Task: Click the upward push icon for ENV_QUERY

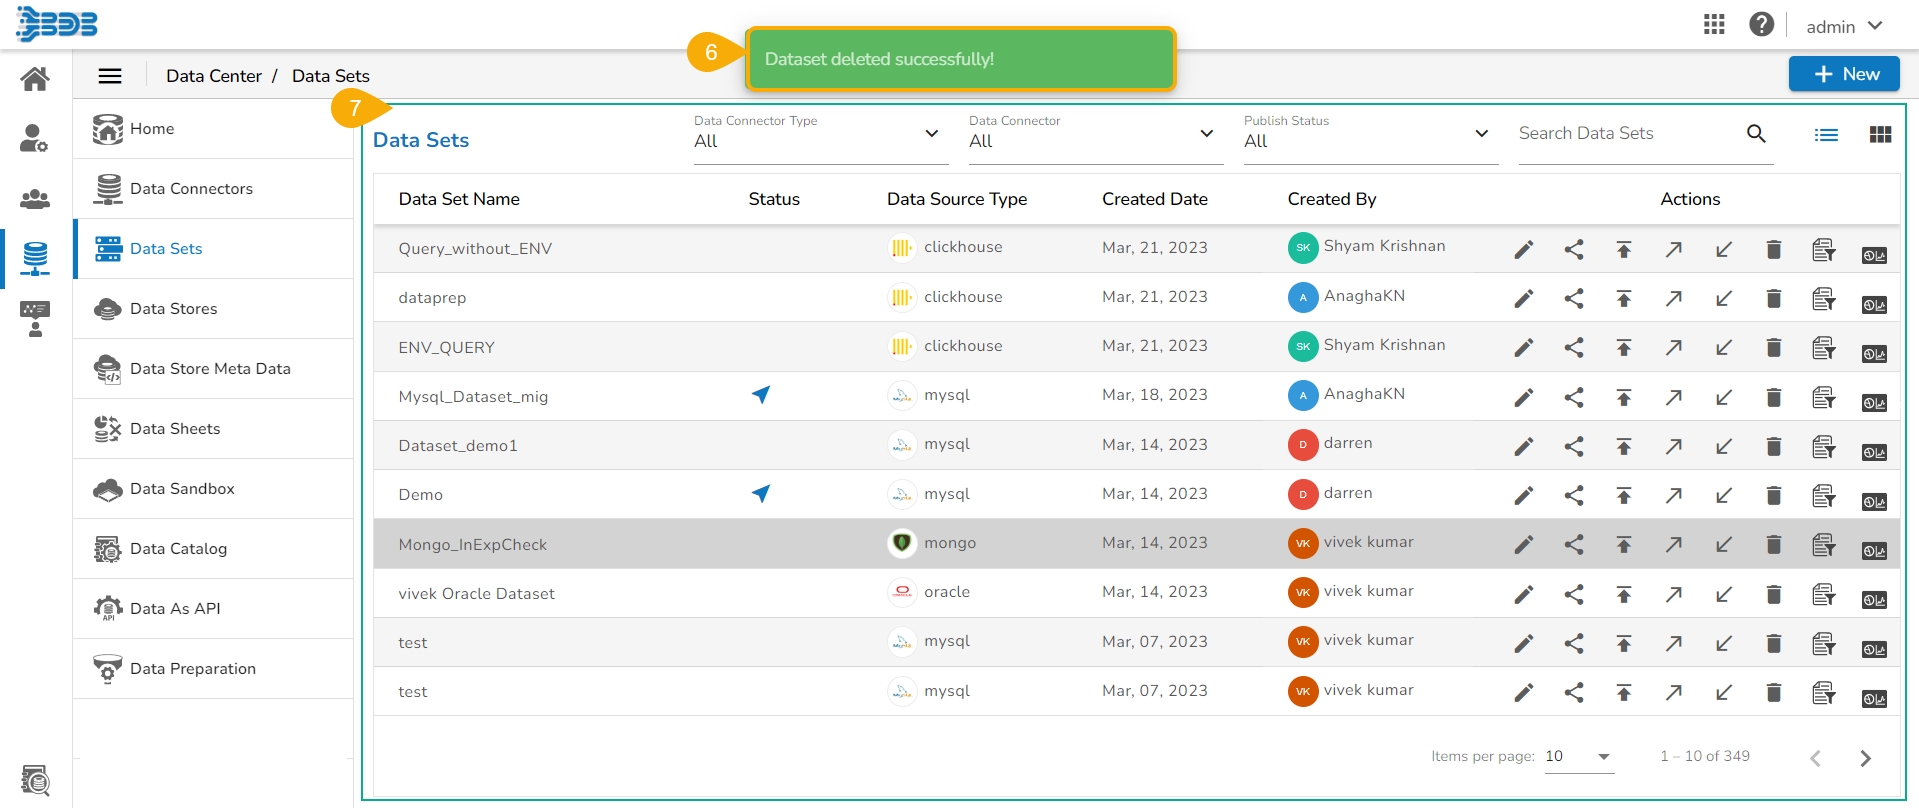Action: tap(1623, 347)
